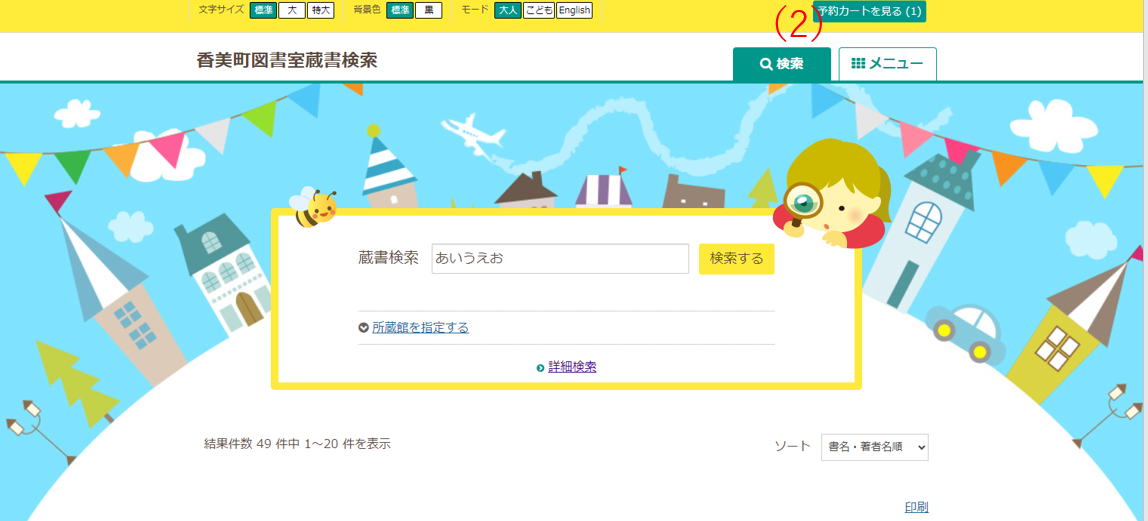The image size is (1148, 521).
Task: Focus the 蔵書検索 text field
Action: pos(560,259)
